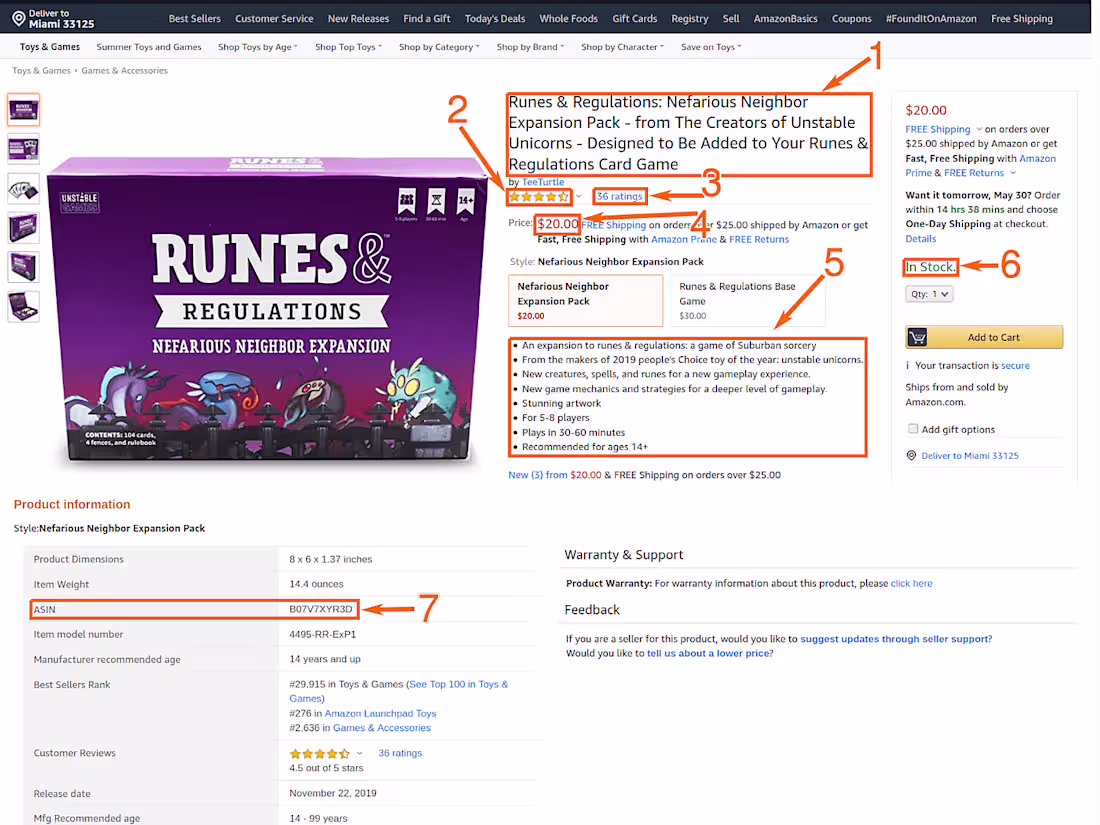
Task: Click the shopping cart icon in Add to Cart
Action: point(917,337)
